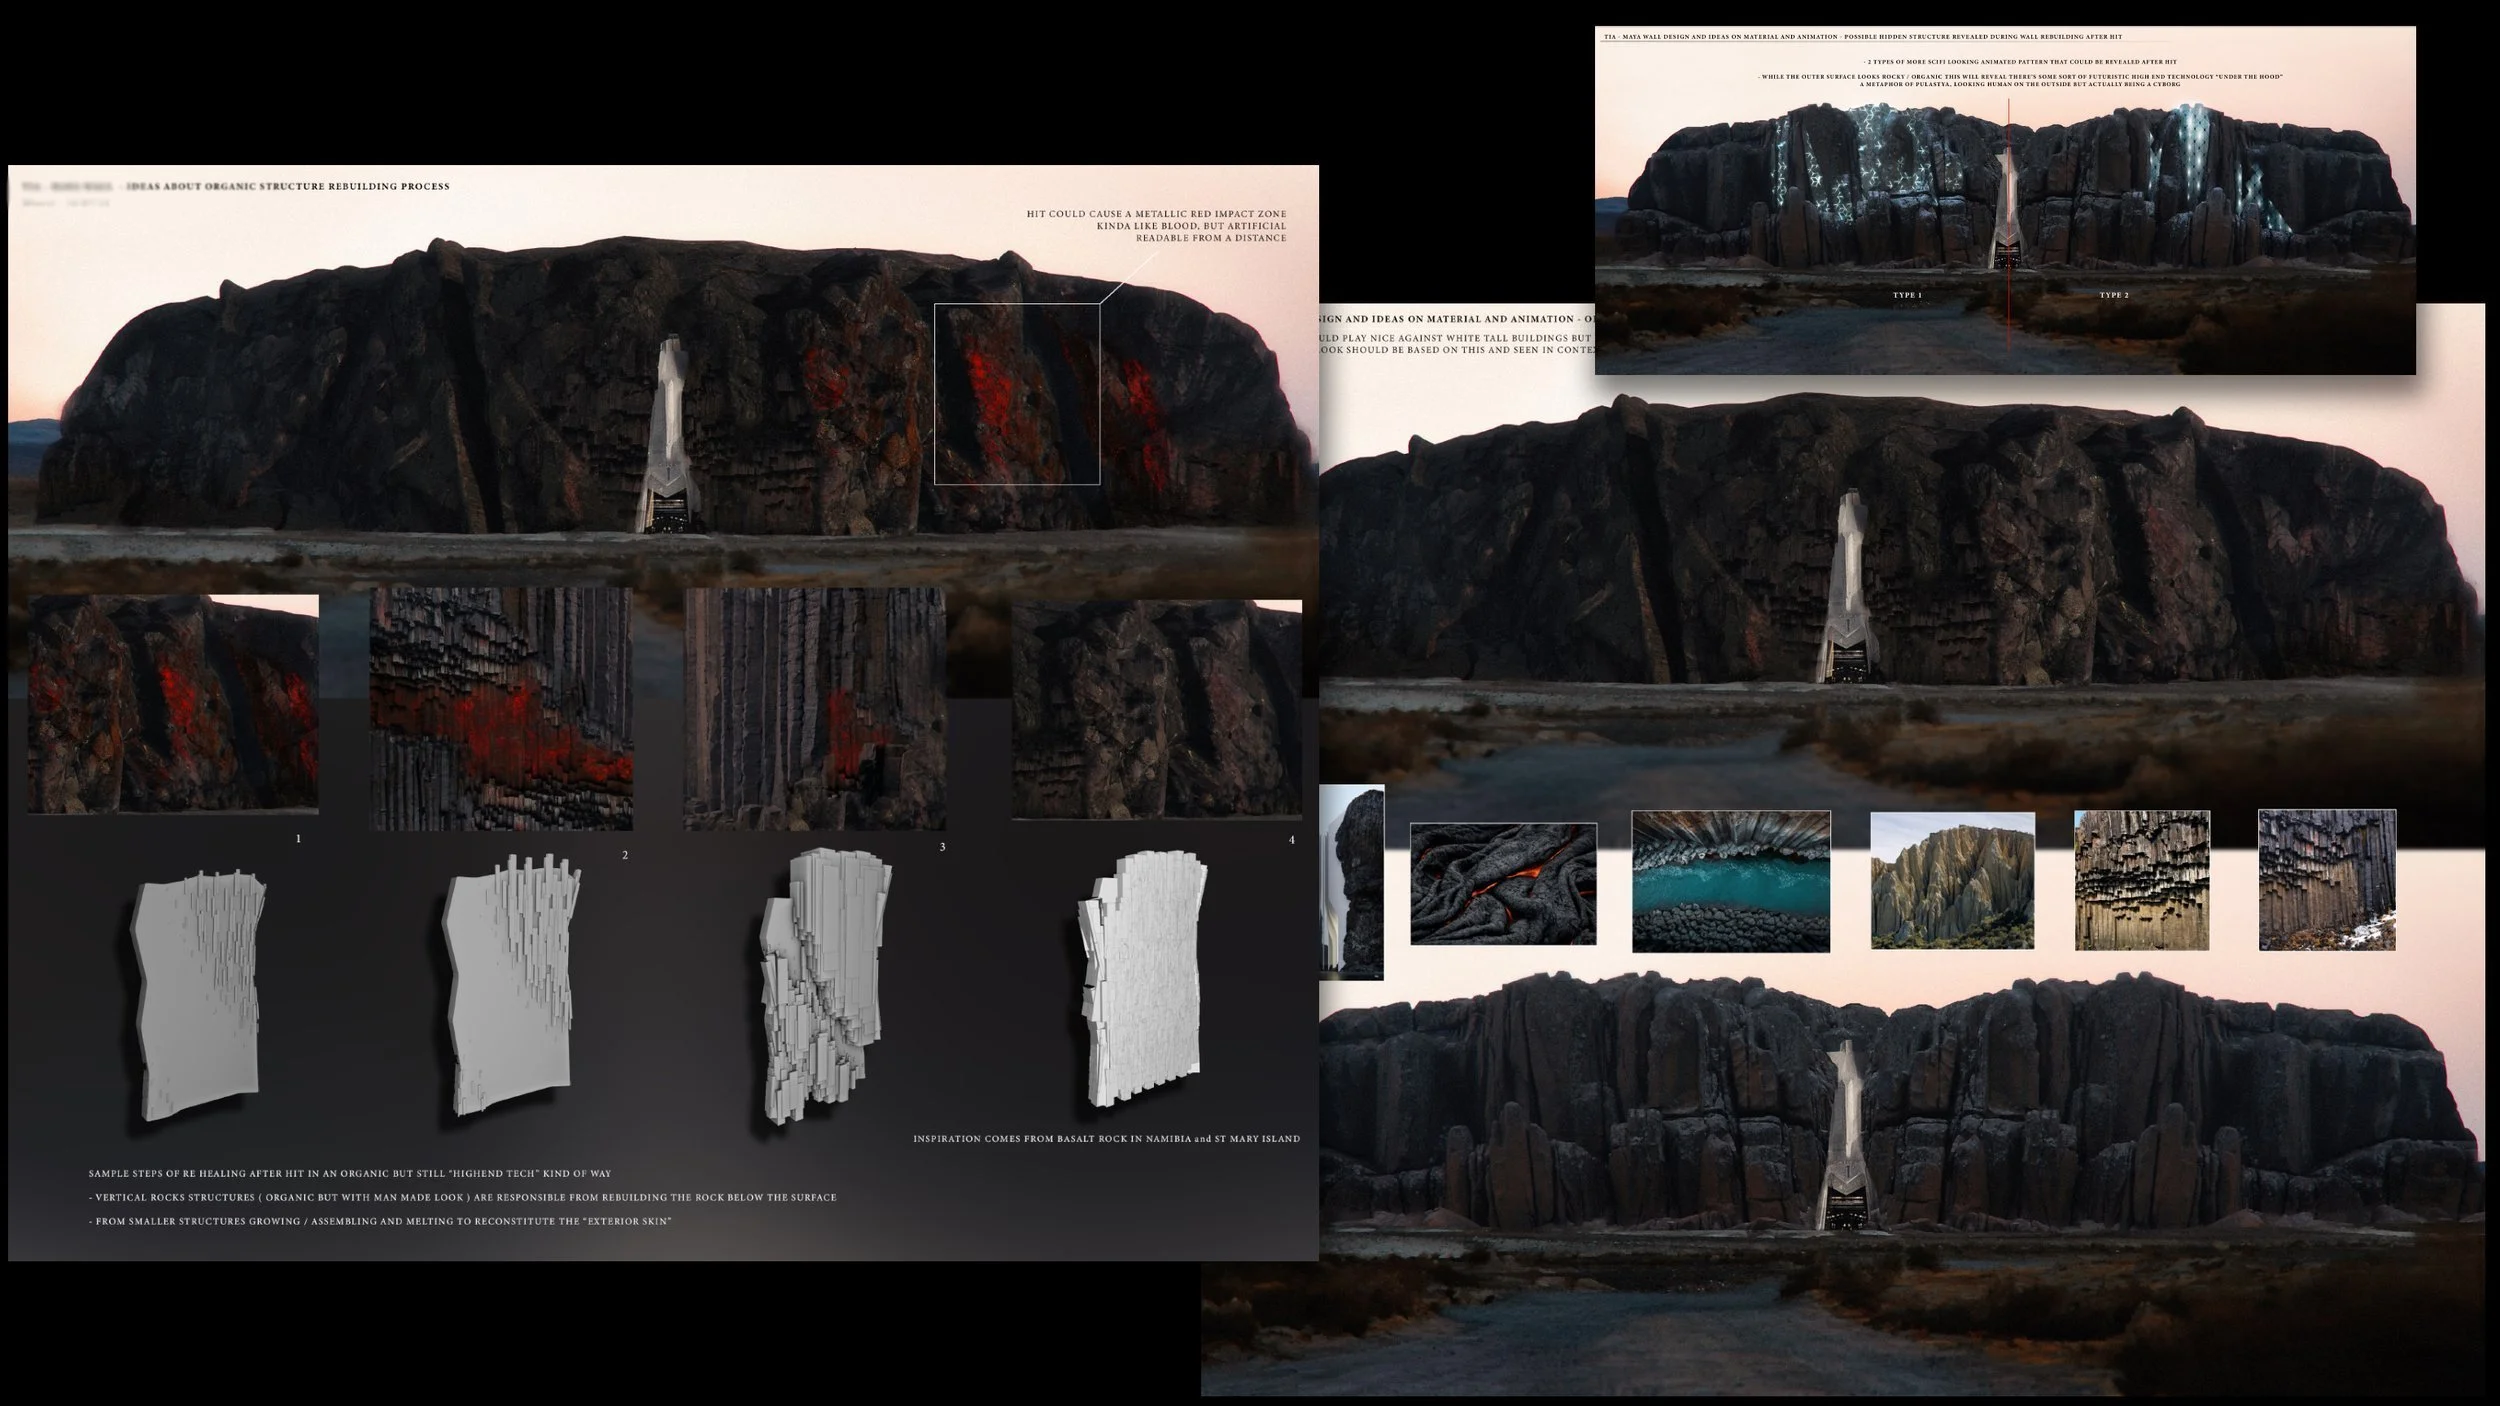Select closeup image numbered 2 of columns
Image resolution: width=2500 pixels, height=1406 pixels.
[x=501, y=709]
